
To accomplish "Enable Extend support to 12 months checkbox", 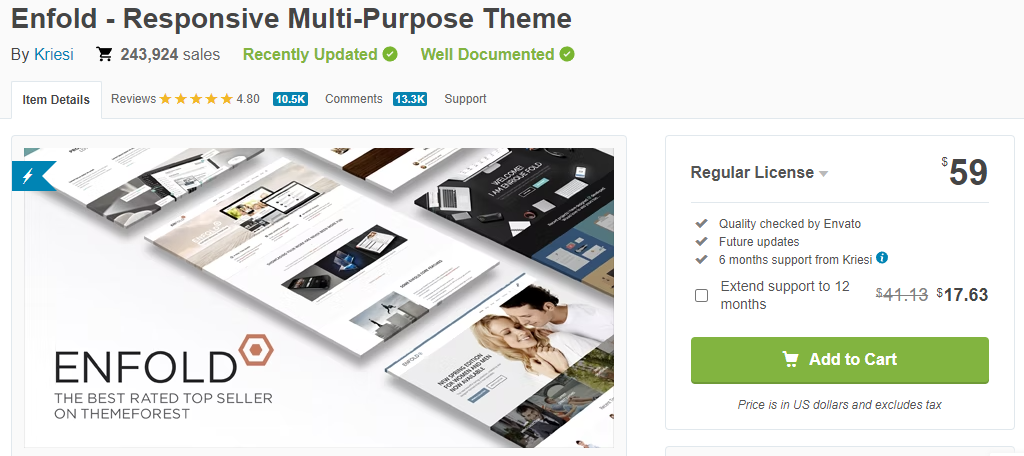I will pos(701,295).
